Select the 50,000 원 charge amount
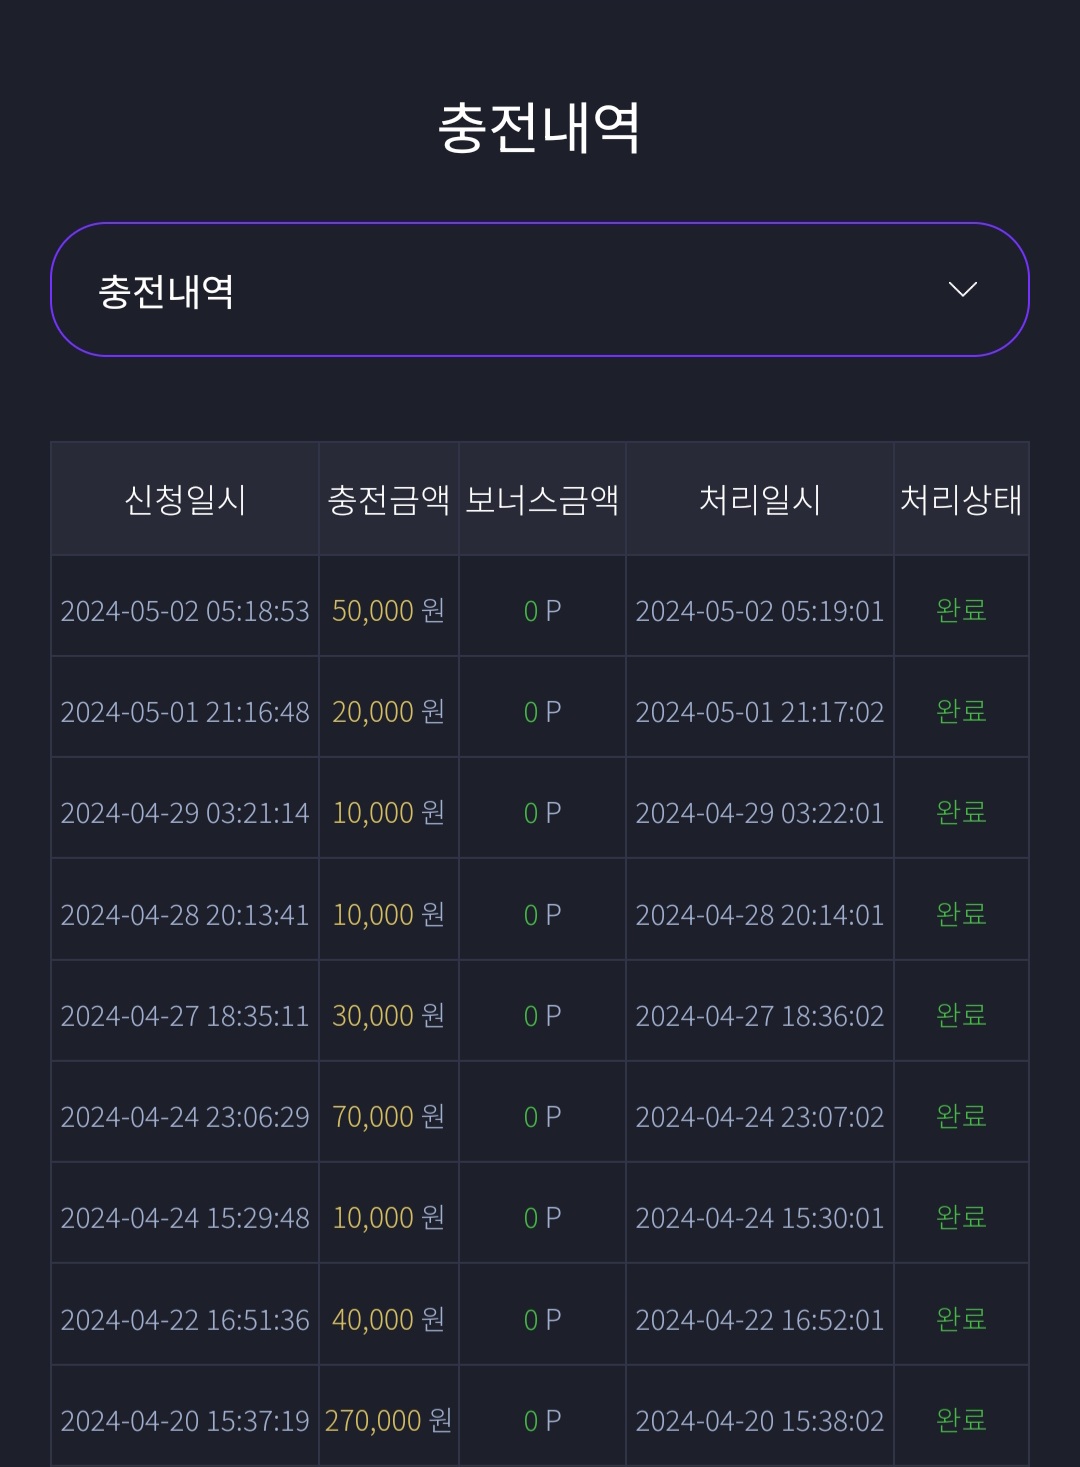The width and height of the screenshot is (1080, 1467). coord(389,610)
